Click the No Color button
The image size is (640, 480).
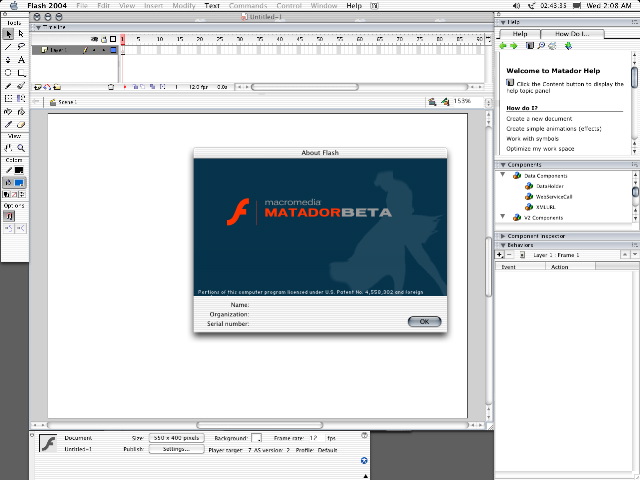[15, 194]
